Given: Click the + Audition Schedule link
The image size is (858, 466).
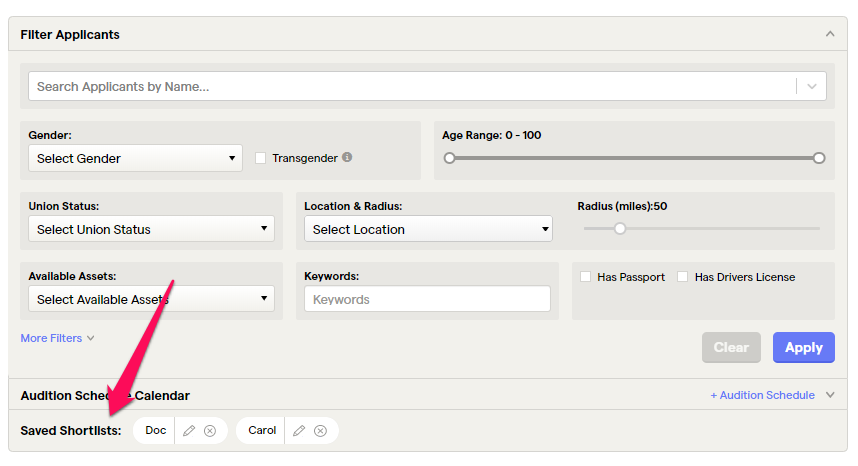Looking at the screenshot, I should tap(762, 395).
